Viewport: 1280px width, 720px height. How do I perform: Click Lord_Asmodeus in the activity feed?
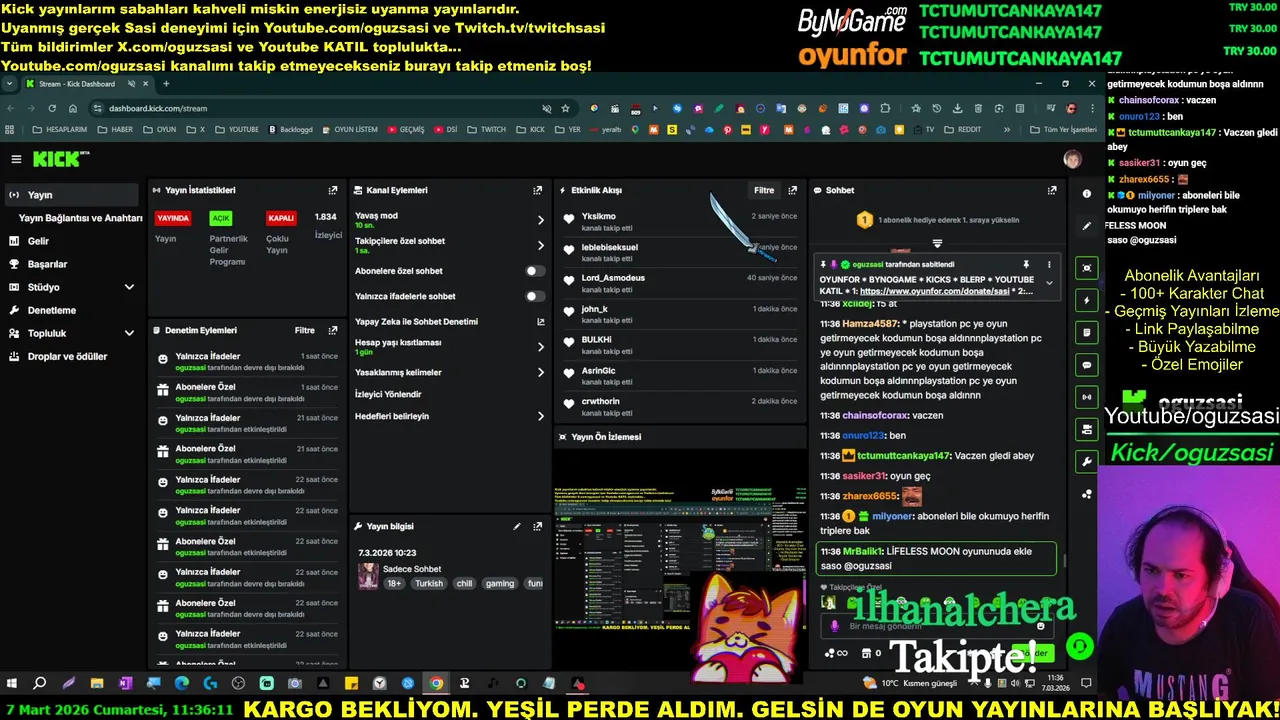pos(613,278)
